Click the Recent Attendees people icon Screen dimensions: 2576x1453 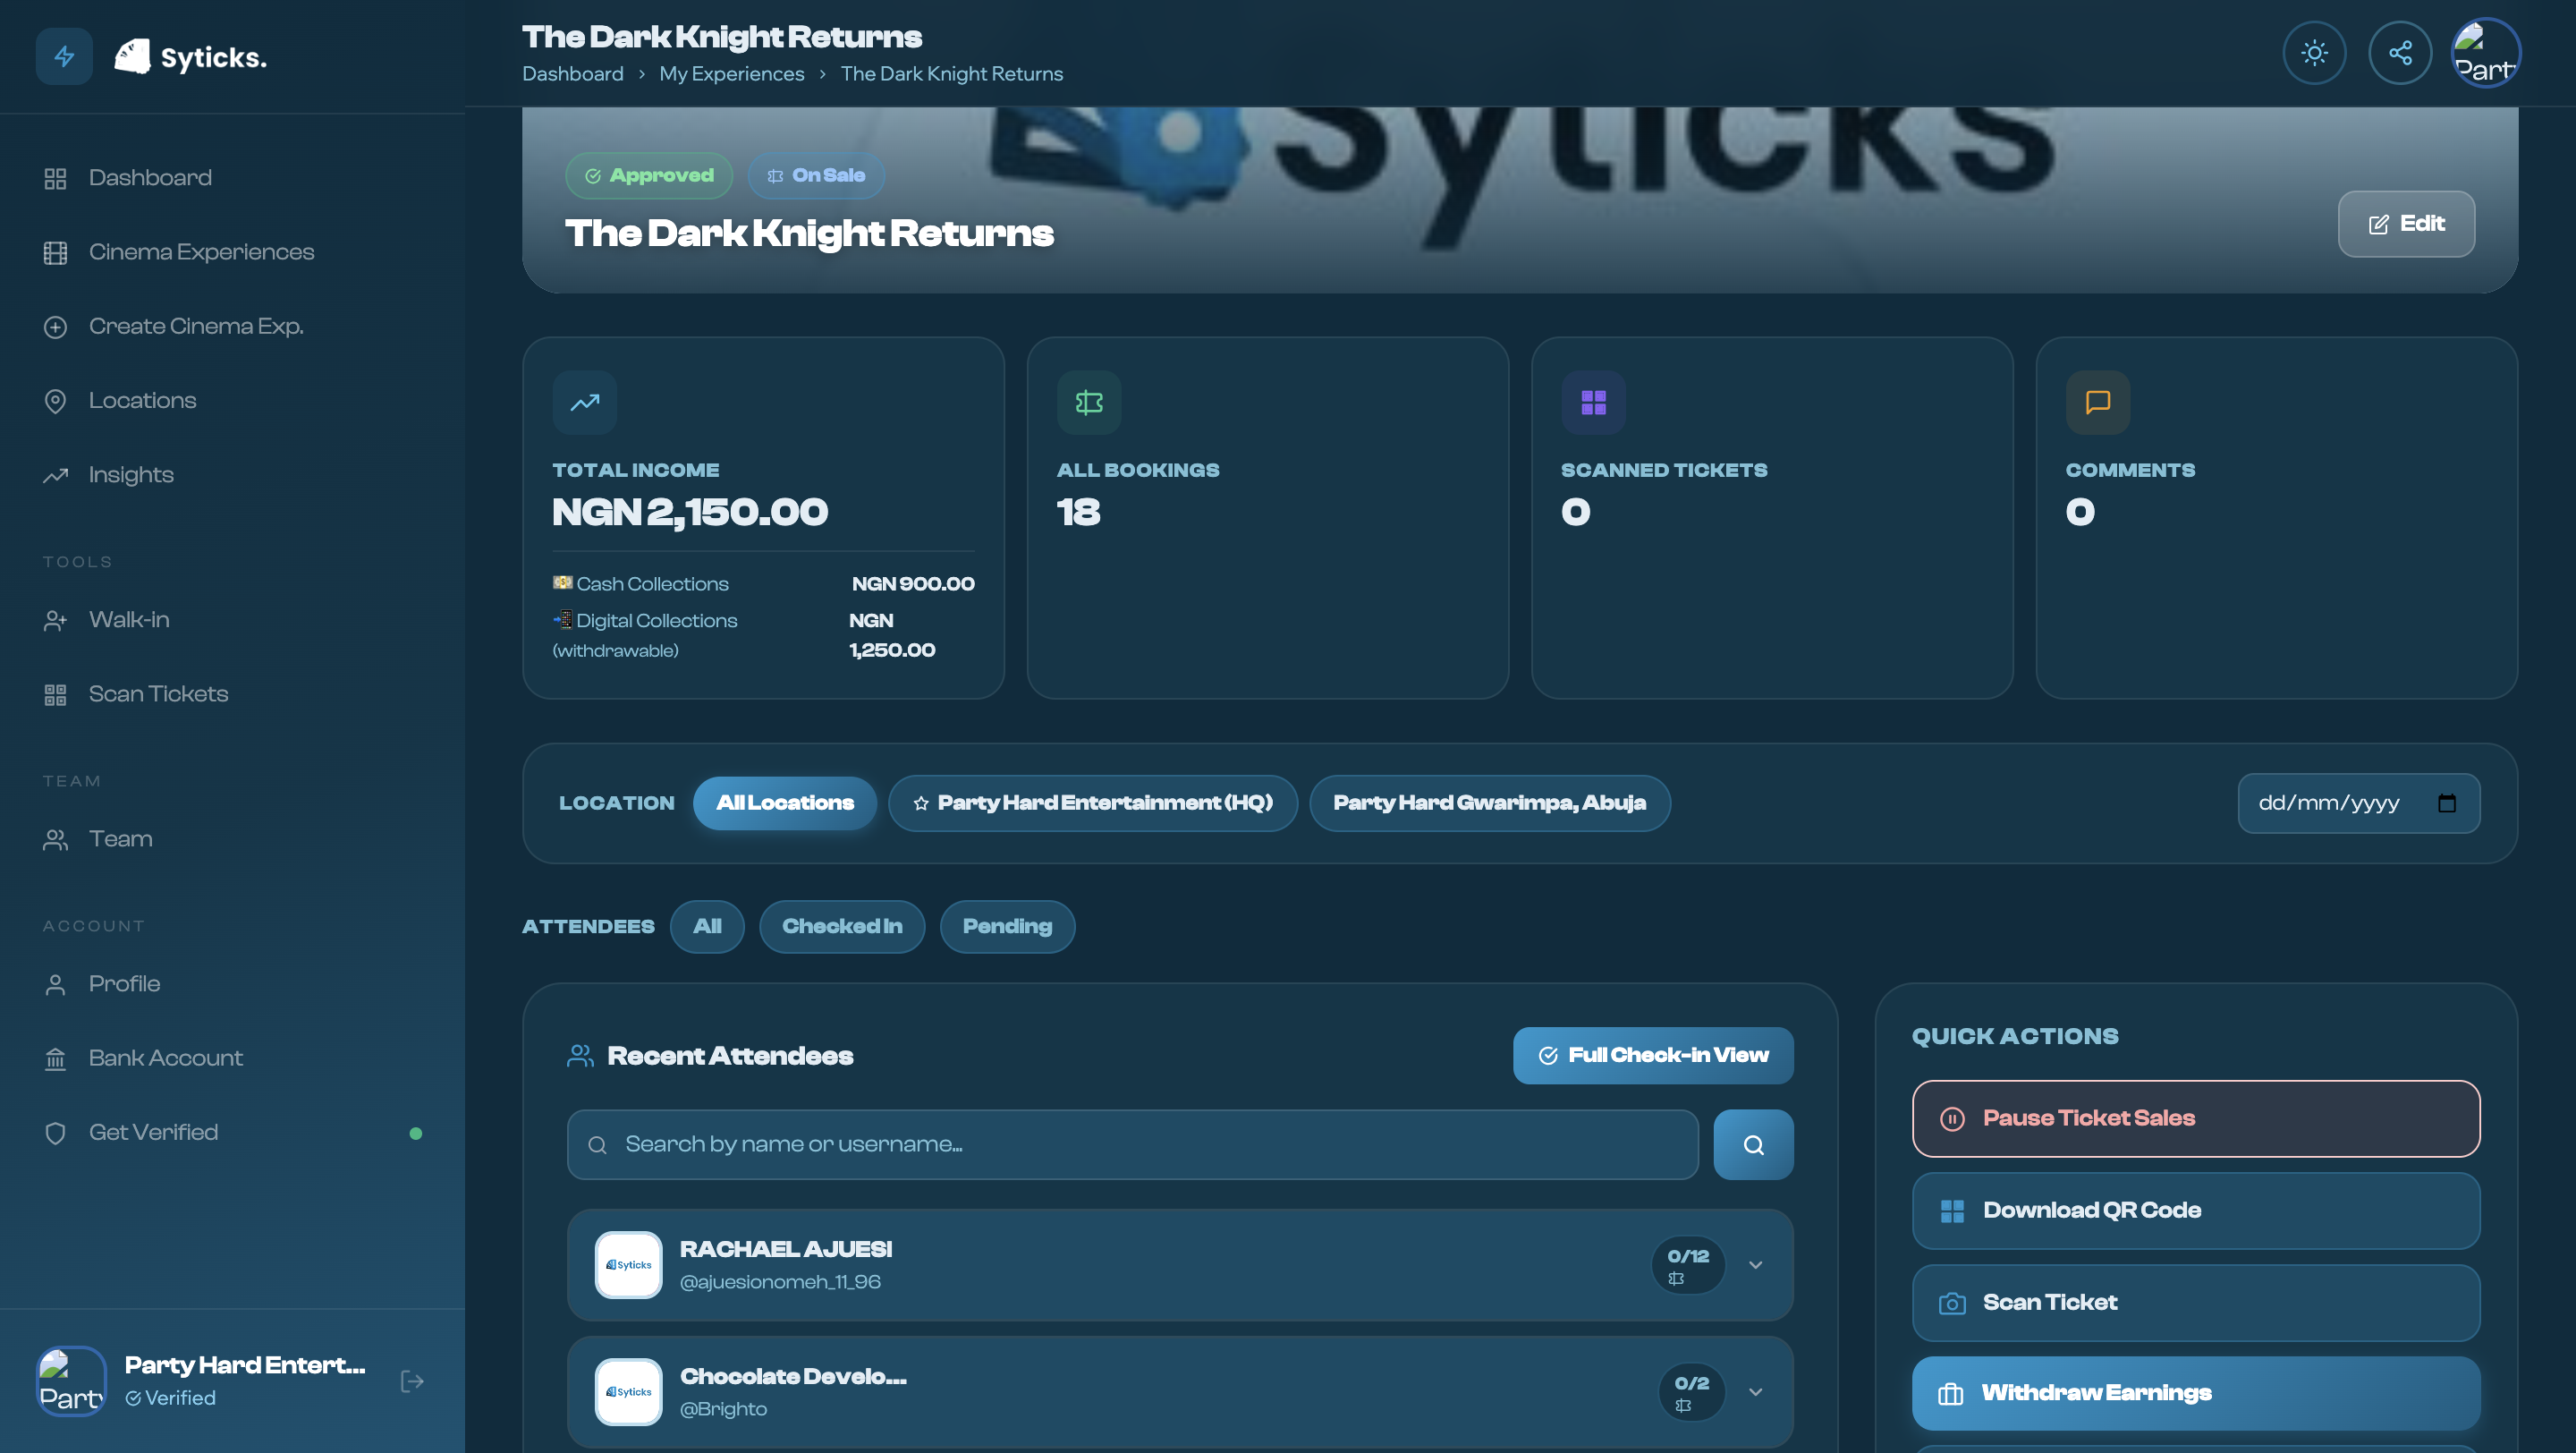click(x=580, y=1056)
